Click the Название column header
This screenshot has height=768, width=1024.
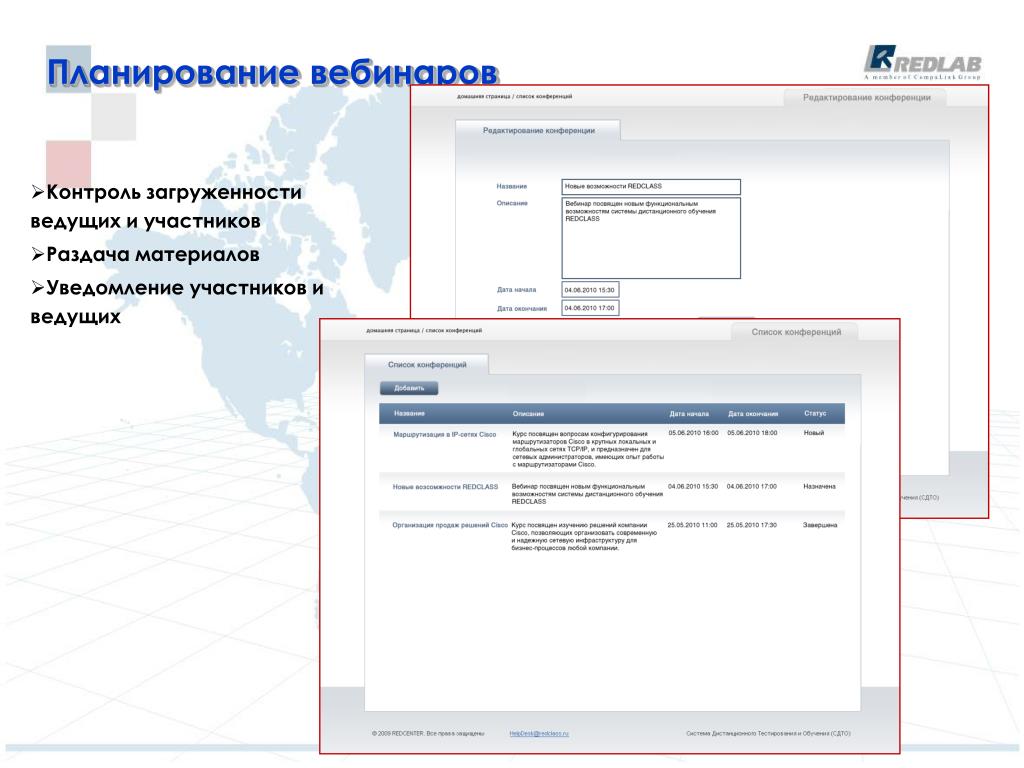pyautogui.click(x=409, y=413)
